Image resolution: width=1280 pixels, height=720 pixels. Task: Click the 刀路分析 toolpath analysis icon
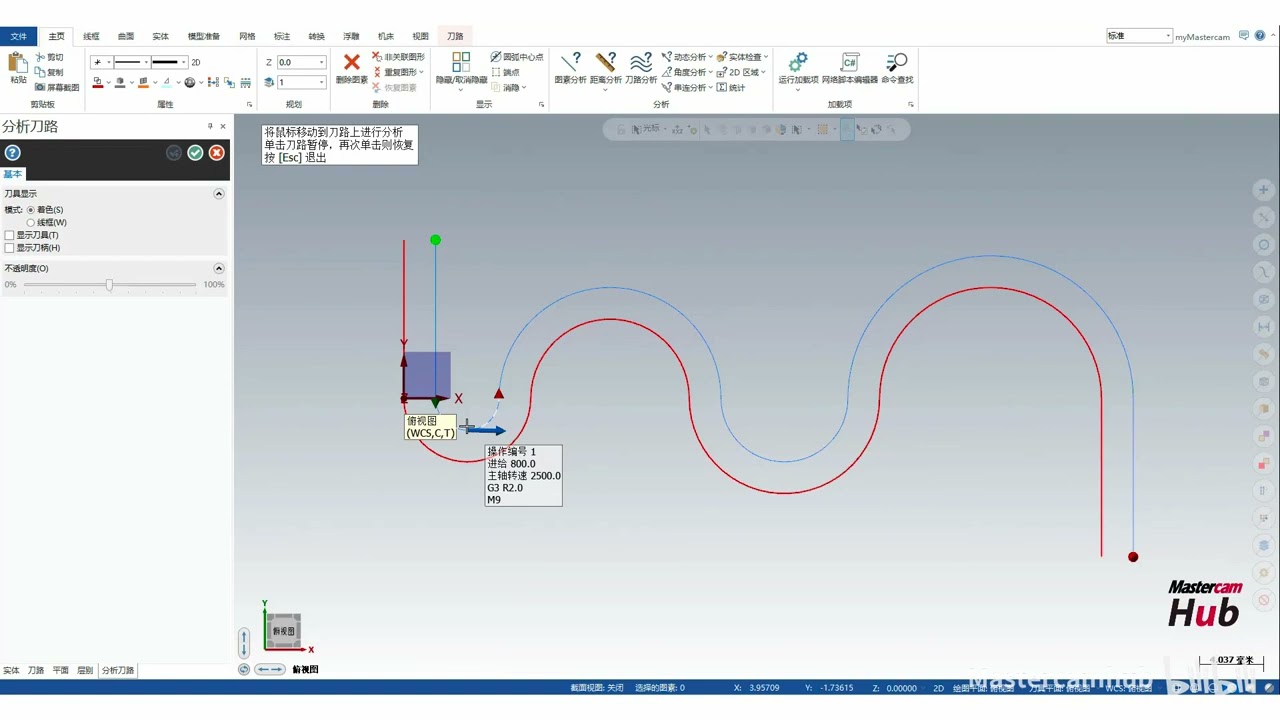pos(641,62)
